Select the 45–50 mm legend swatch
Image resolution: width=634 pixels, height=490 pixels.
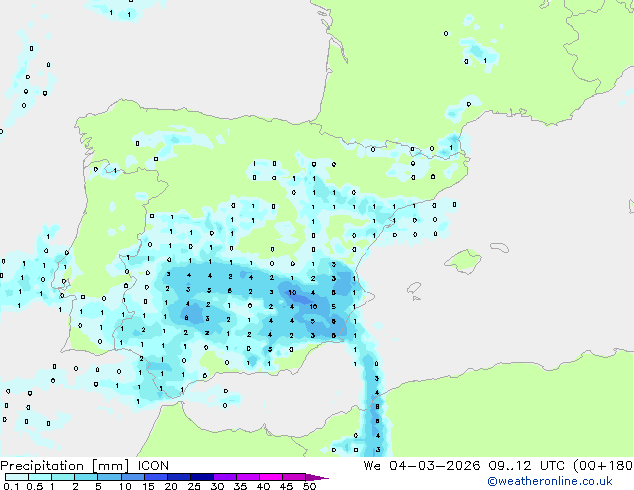pos(294,477)
